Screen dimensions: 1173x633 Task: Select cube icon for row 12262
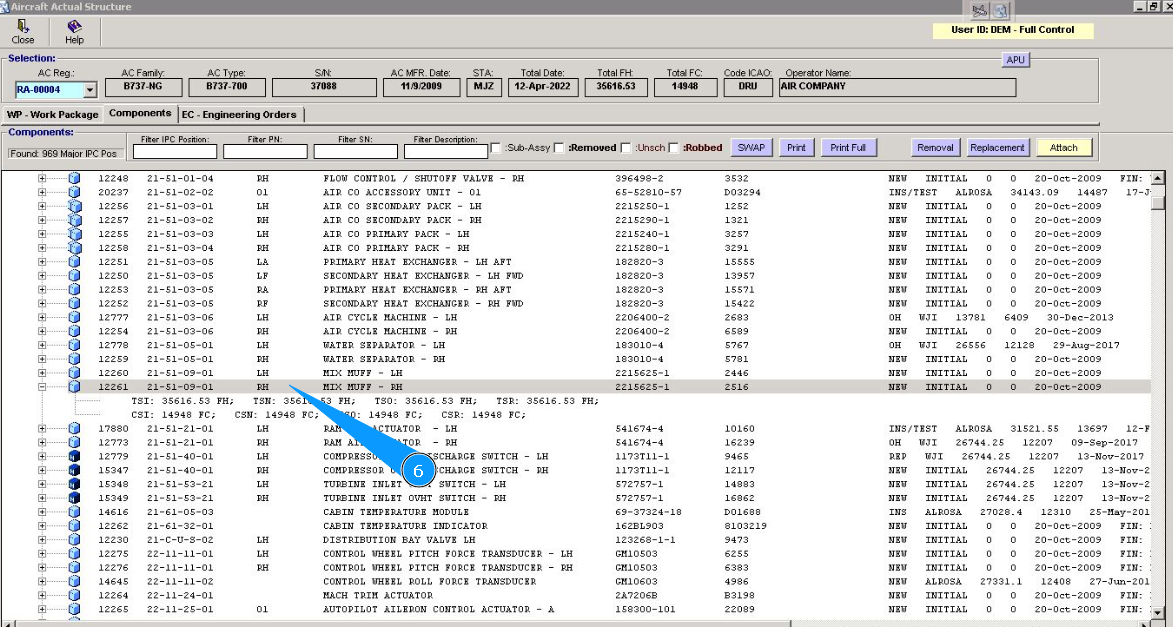74,526
